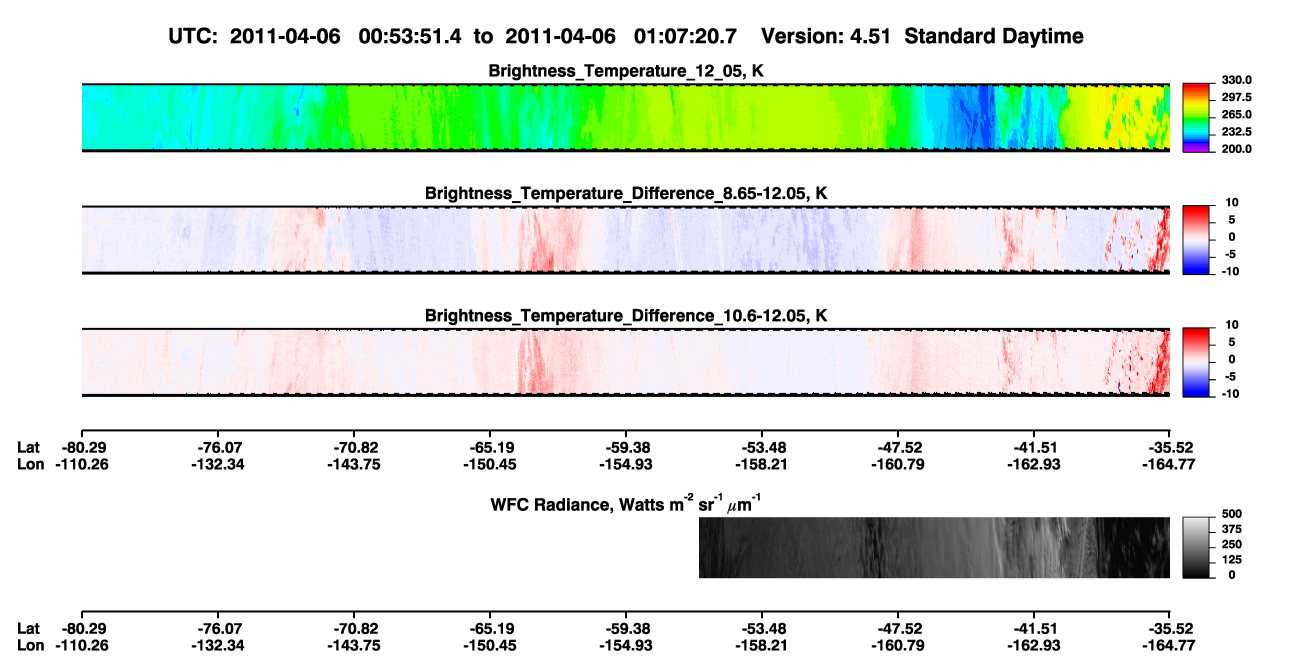Click latitude '-59.38' on the axis below WFC Radiance

click(x=626, y=629)
